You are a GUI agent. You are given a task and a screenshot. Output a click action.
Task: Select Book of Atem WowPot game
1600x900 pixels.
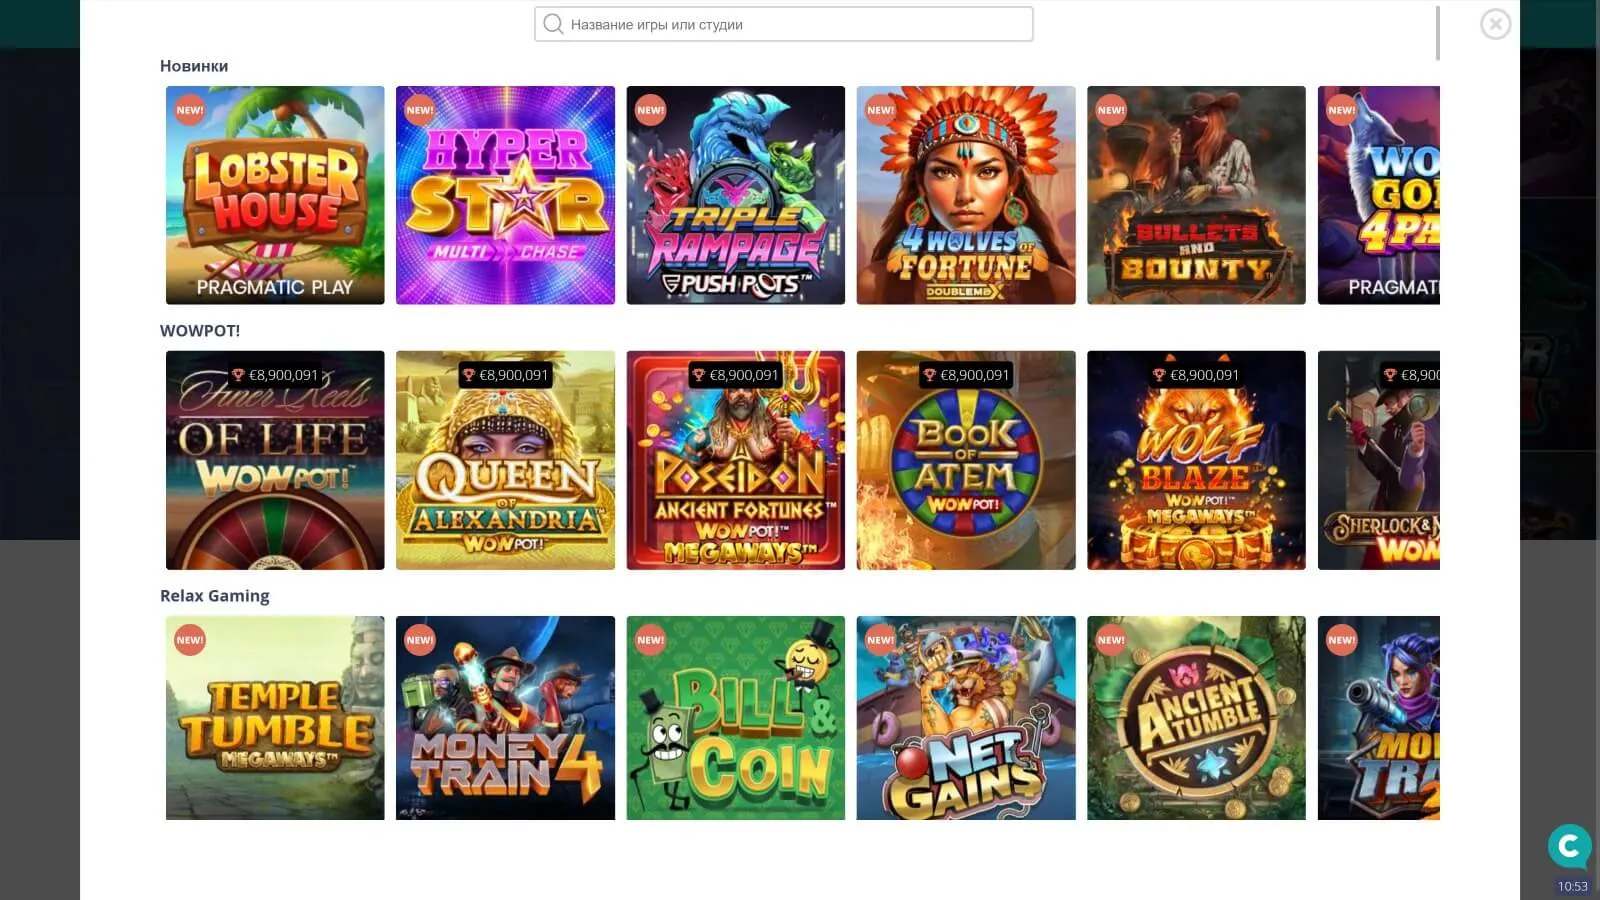coord(966,460)
